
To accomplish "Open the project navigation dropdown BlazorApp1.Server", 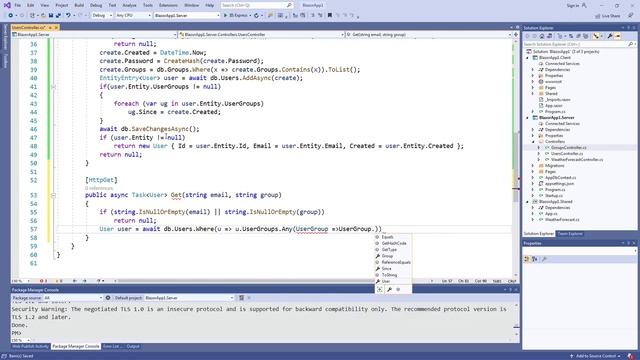I will (x=95, y=35).
